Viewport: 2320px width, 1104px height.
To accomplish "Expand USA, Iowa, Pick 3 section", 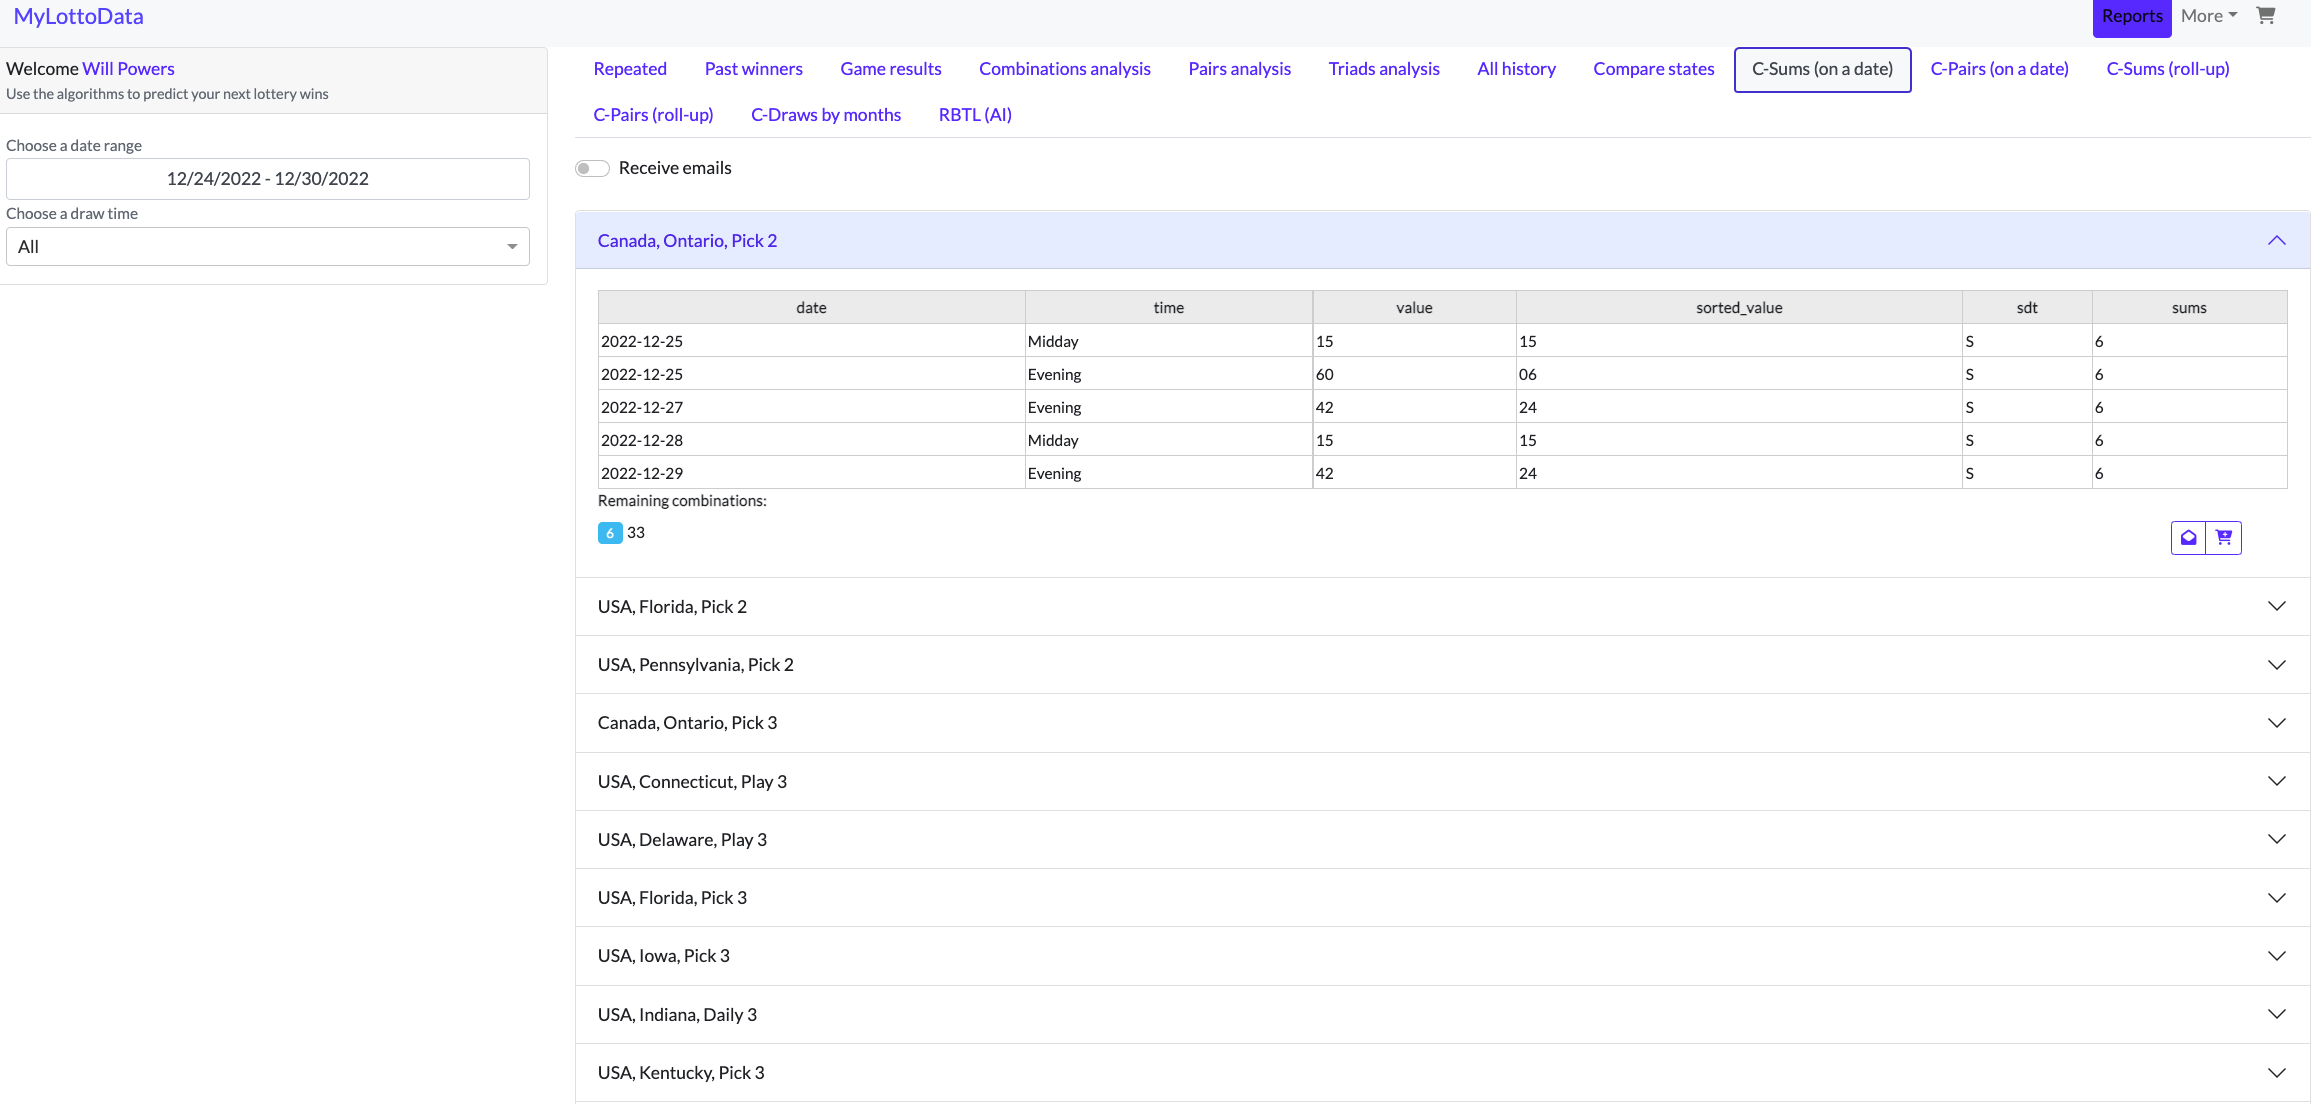I will point(1442,956).
